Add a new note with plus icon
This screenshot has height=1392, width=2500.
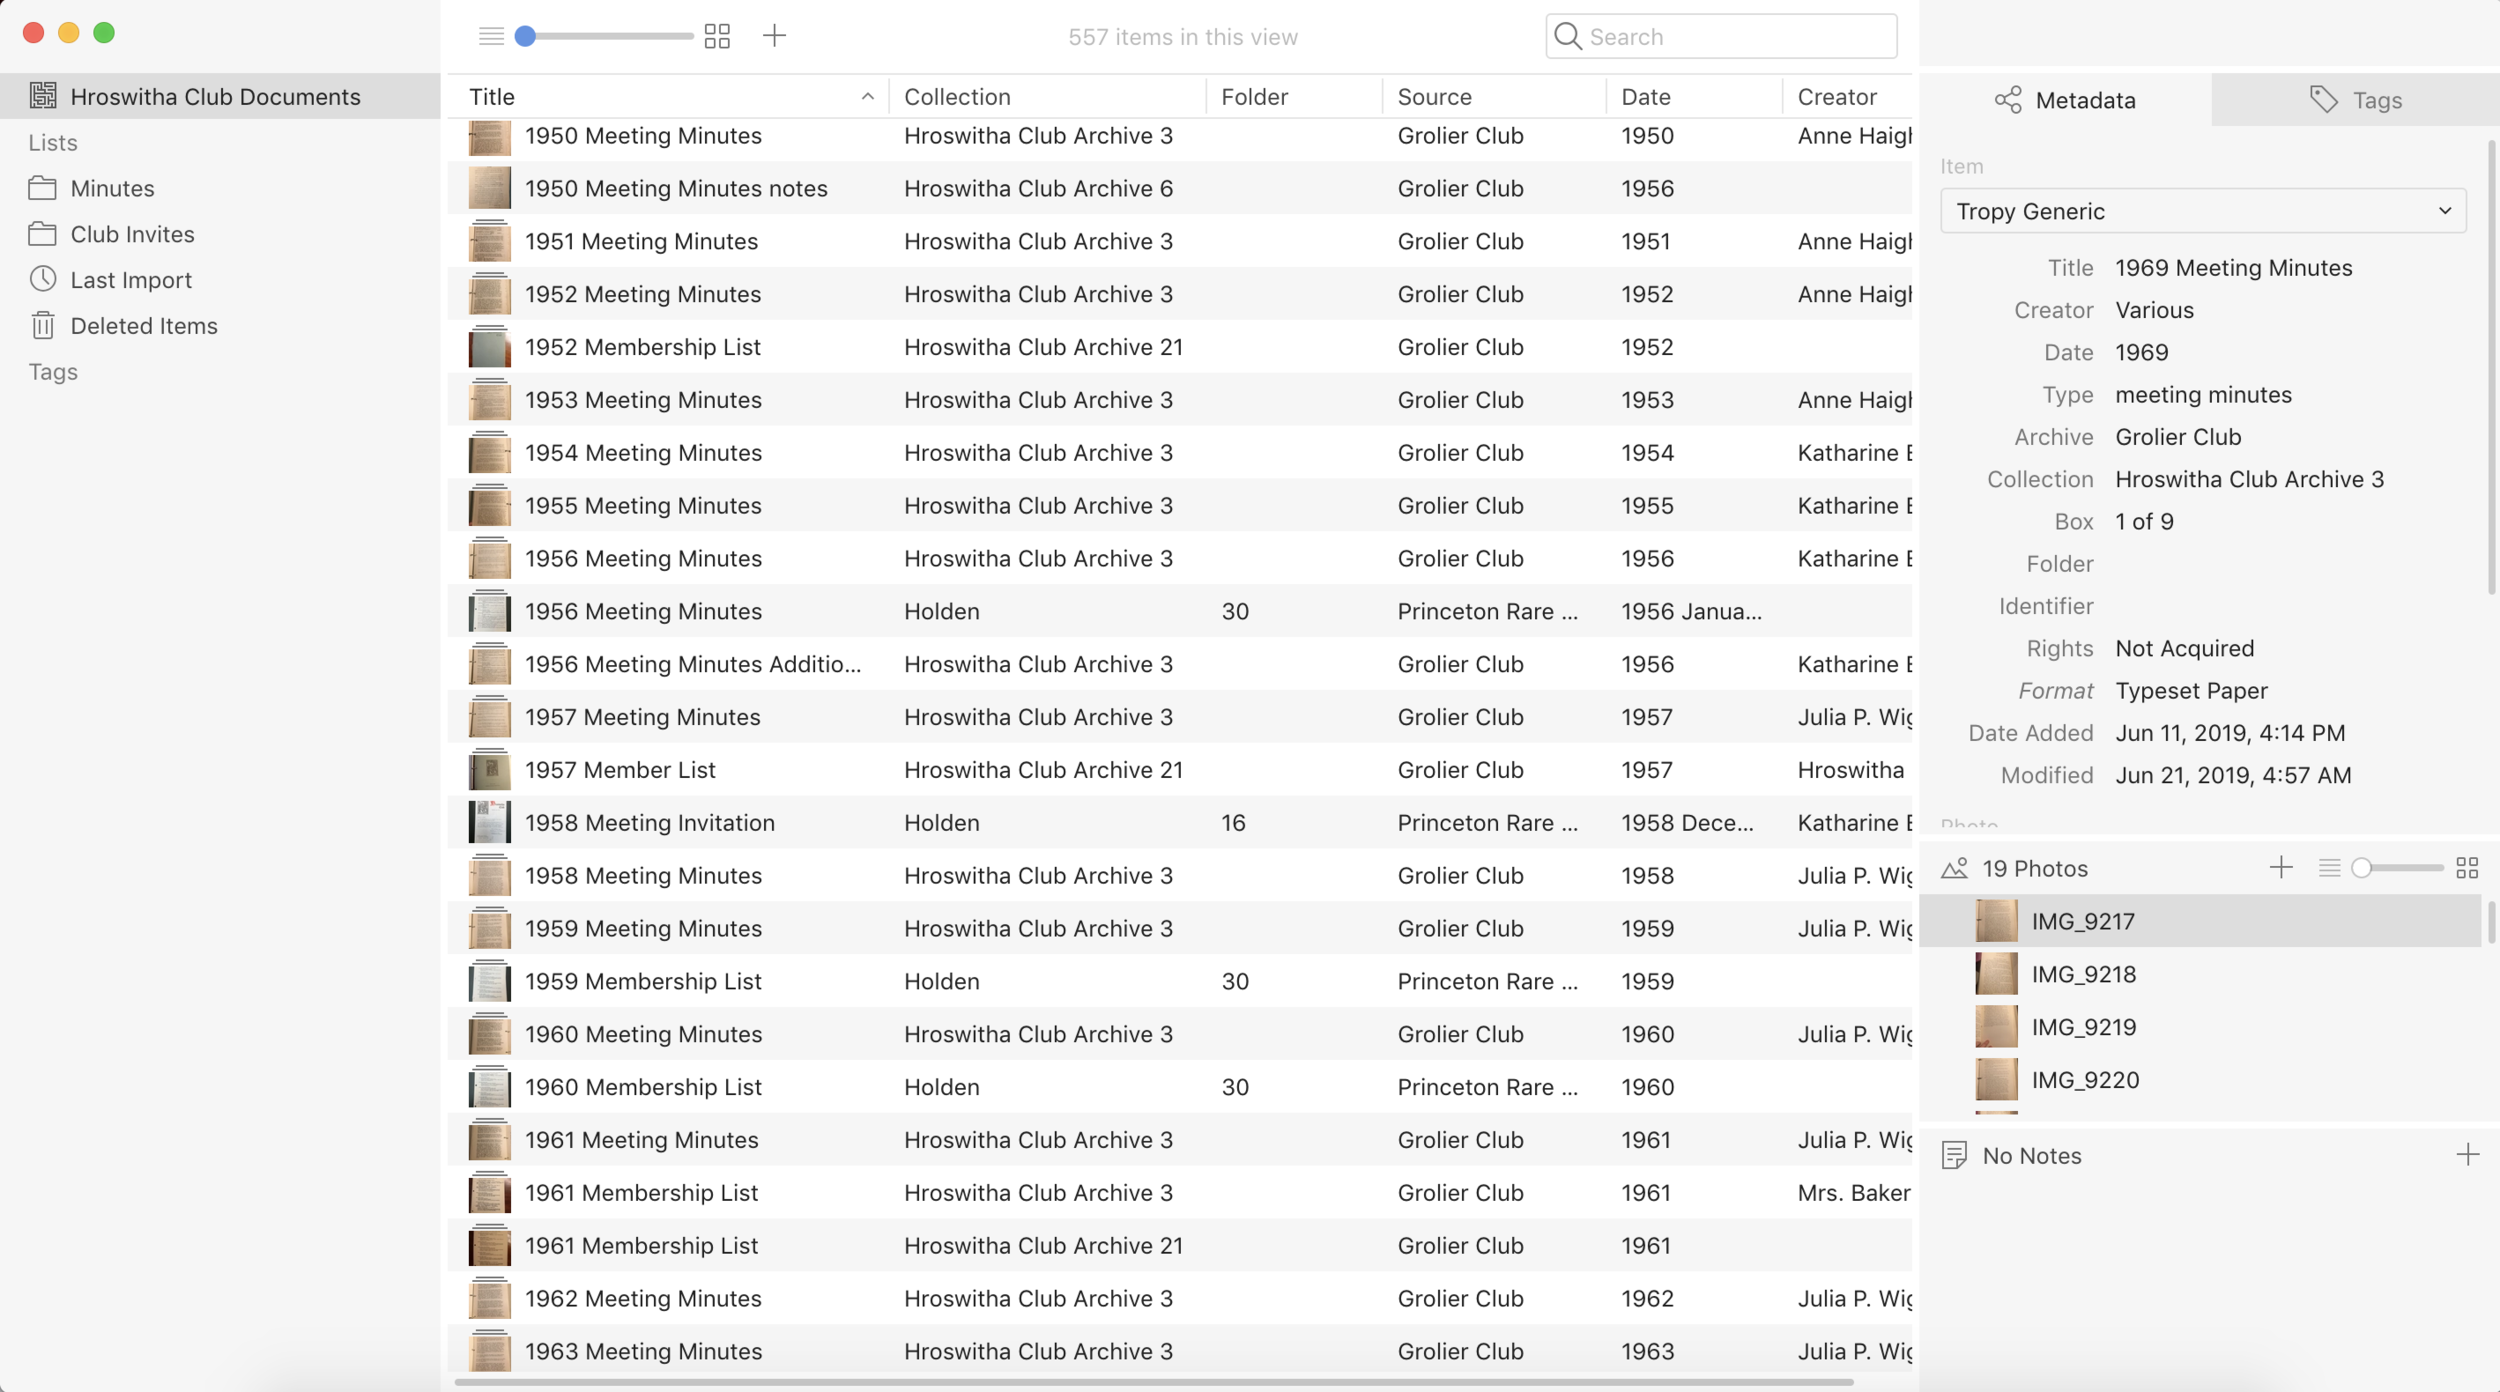pyautogui.click(x=2467, y=1155)
